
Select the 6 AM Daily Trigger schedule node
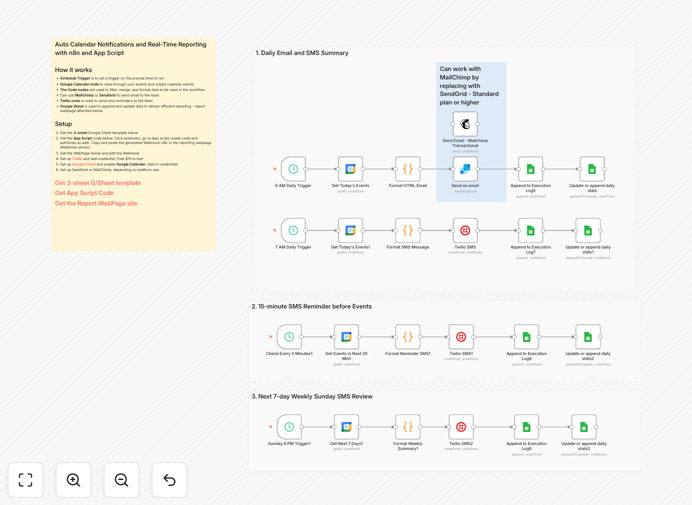[x=293, y=169]
